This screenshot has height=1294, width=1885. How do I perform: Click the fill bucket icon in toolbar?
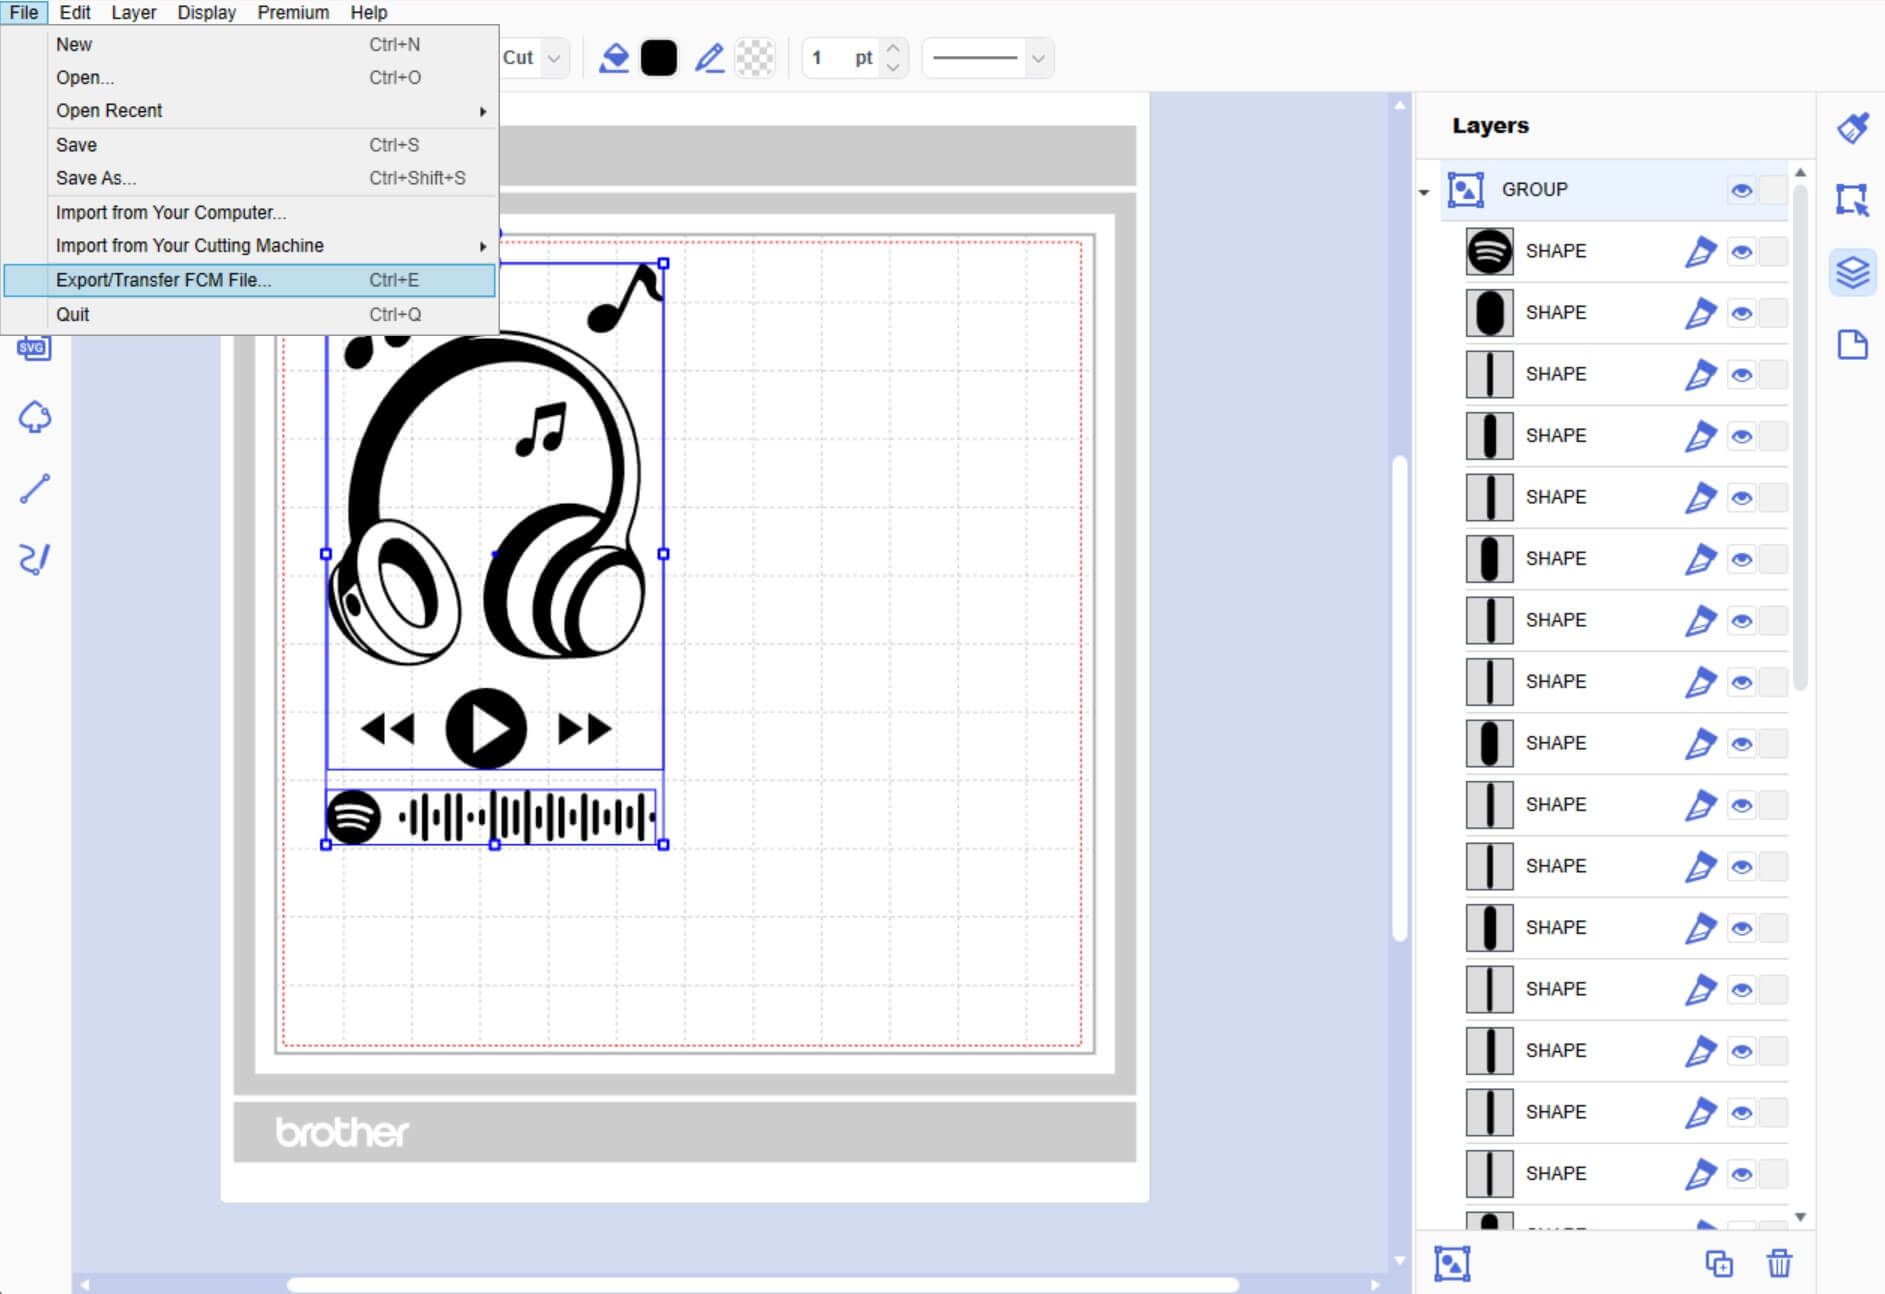[614, 58]
